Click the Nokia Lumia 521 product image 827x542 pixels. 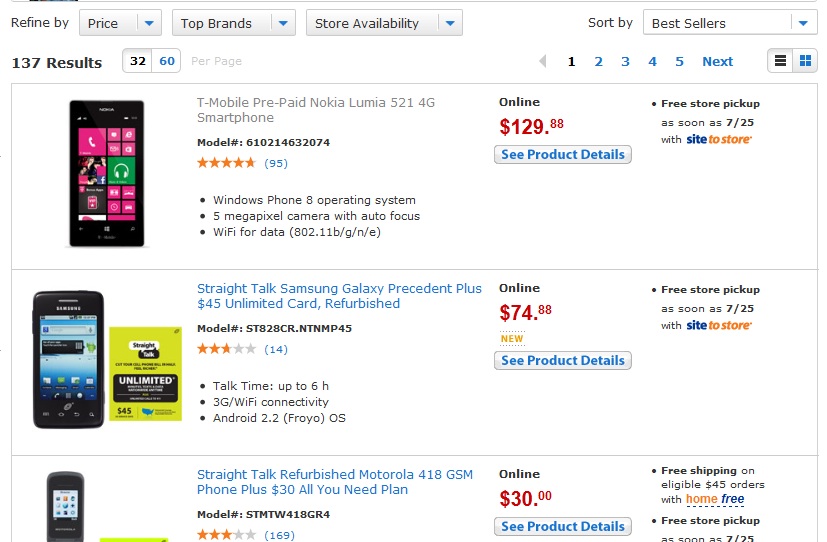(x=105, y=172)
